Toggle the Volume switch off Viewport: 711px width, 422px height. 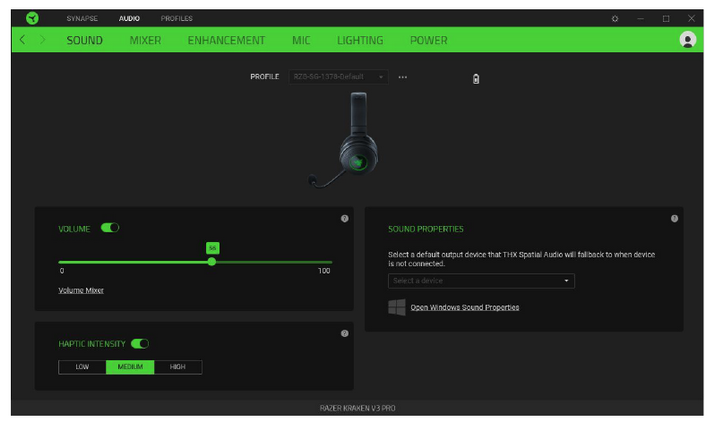pyautogui.click(x=110, y=228)
